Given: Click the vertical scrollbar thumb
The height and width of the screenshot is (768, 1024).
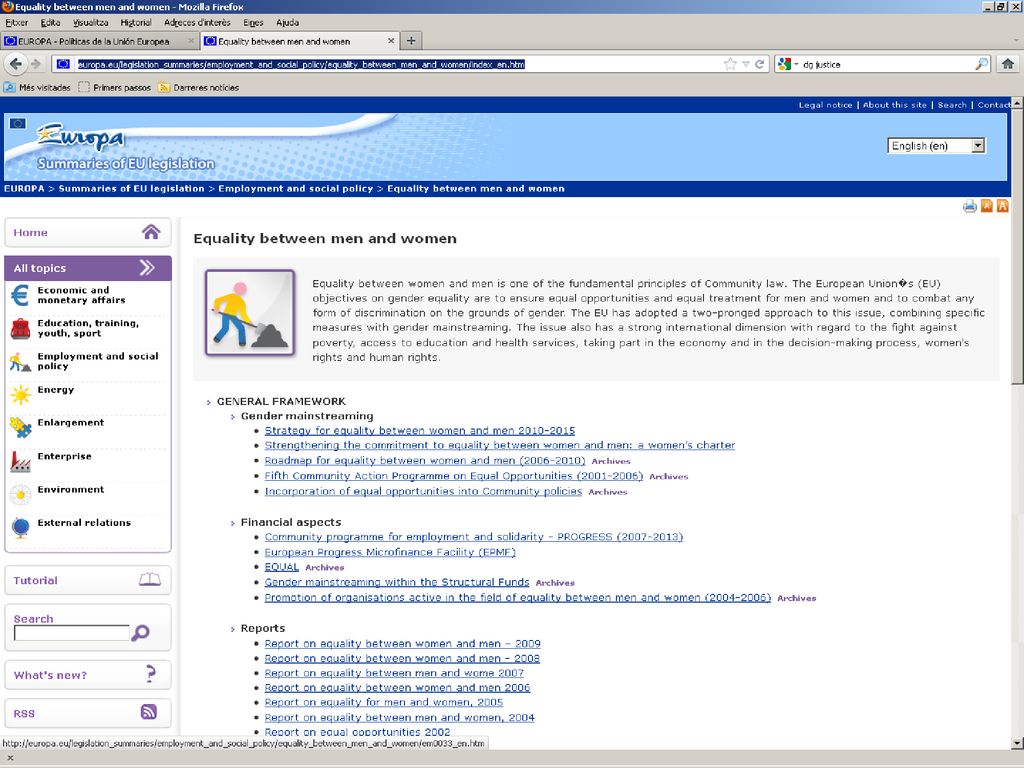Looking at the screenshot, I should coord(1017,247).
